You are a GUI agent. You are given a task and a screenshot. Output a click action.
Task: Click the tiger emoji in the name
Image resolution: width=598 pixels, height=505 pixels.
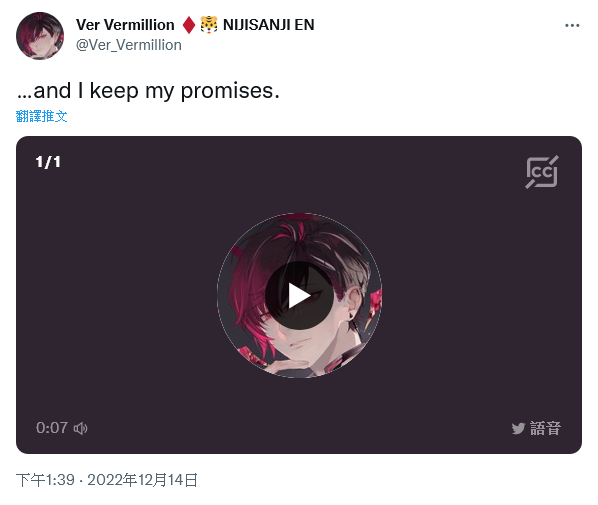[209, 25]
